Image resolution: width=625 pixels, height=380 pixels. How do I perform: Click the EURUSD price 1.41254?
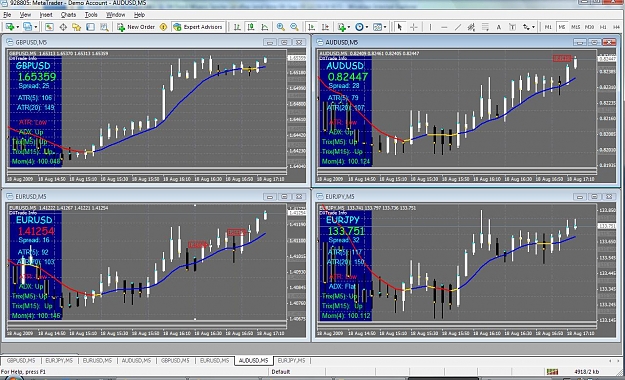click(x=36, y=231)
